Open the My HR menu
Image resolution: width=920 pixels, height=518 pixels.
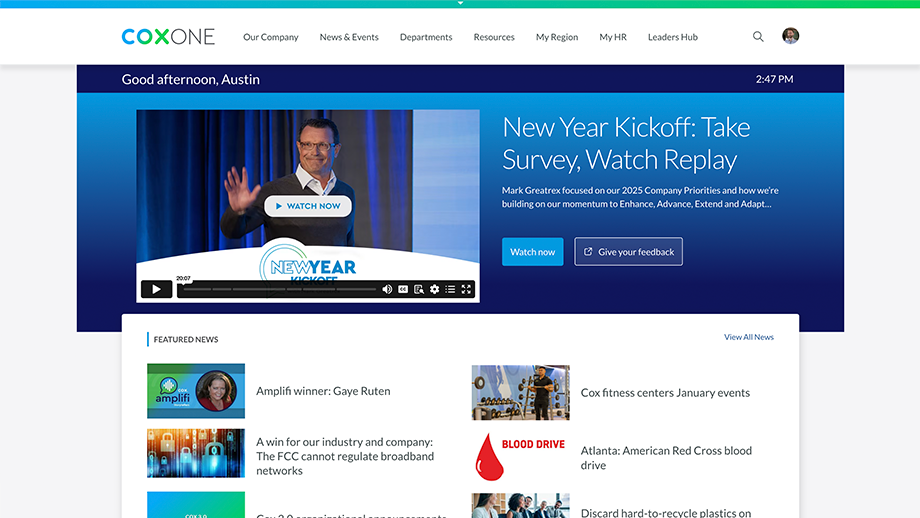613,37
